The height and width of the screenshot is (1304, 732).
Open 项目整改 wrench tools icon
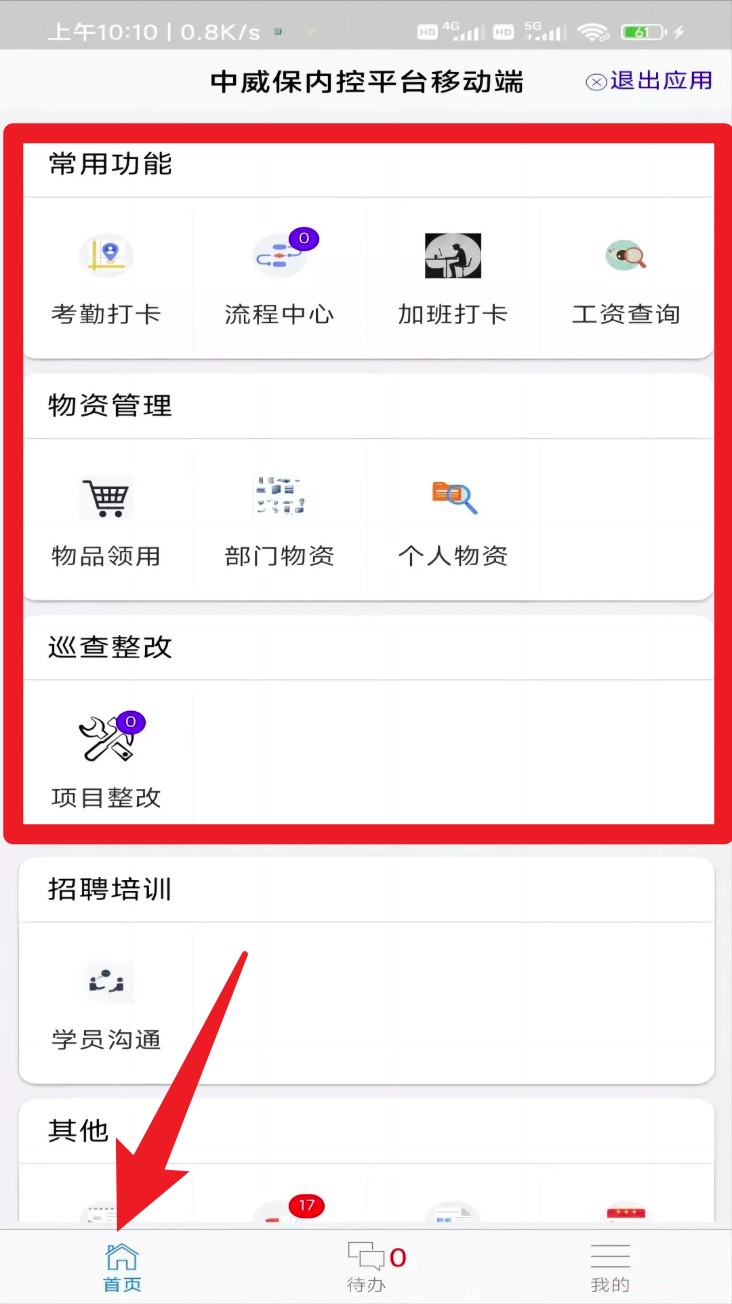click(106, 739)
